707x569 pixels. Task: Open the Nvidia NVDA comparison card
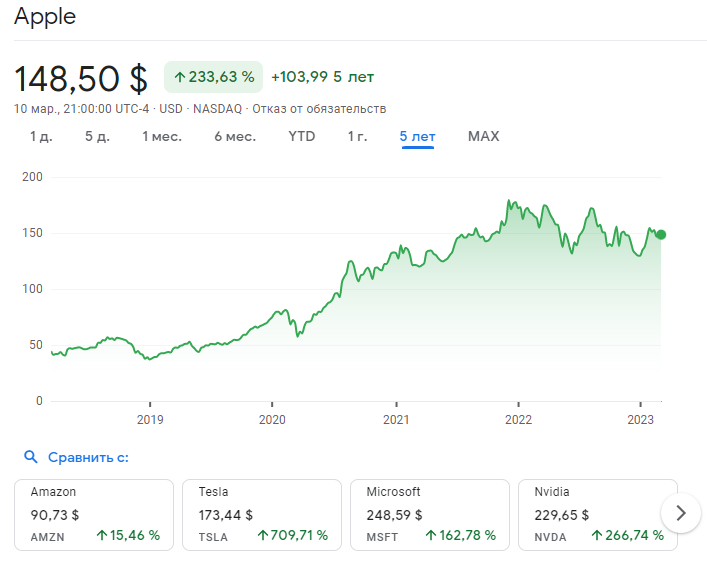(597, 514)
